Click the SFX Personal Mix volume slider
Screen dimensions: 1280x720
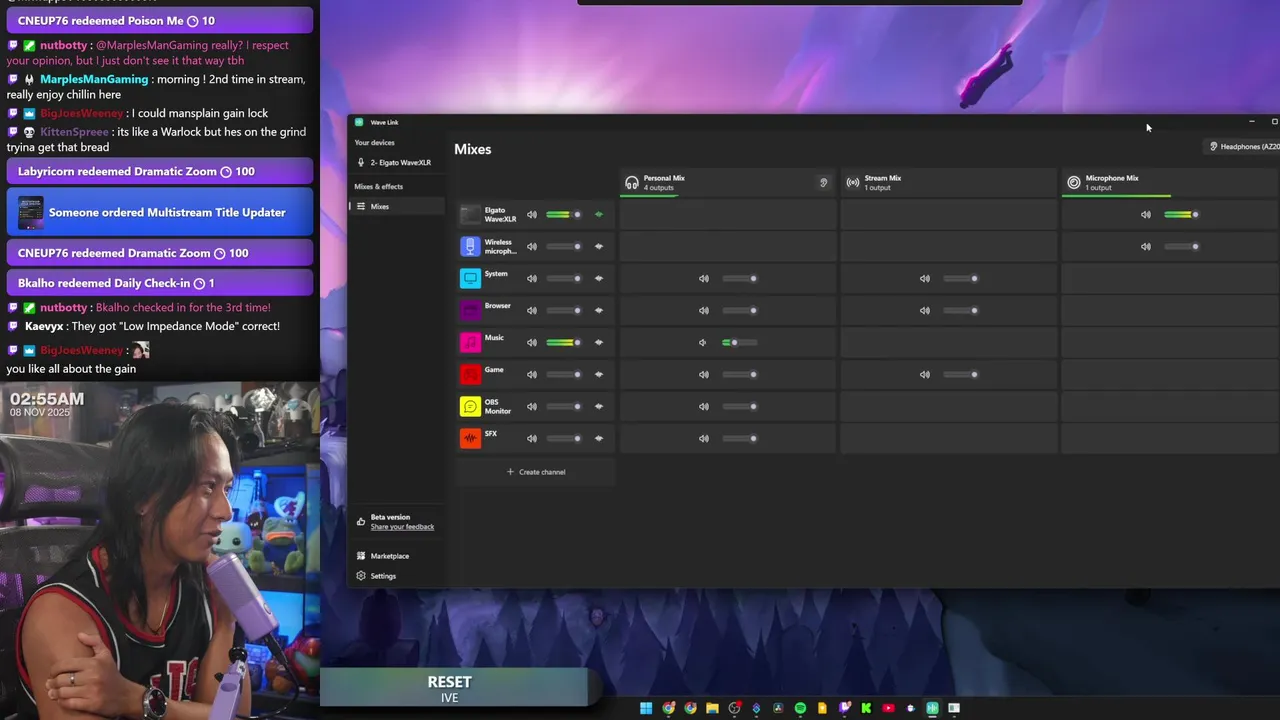740,438
